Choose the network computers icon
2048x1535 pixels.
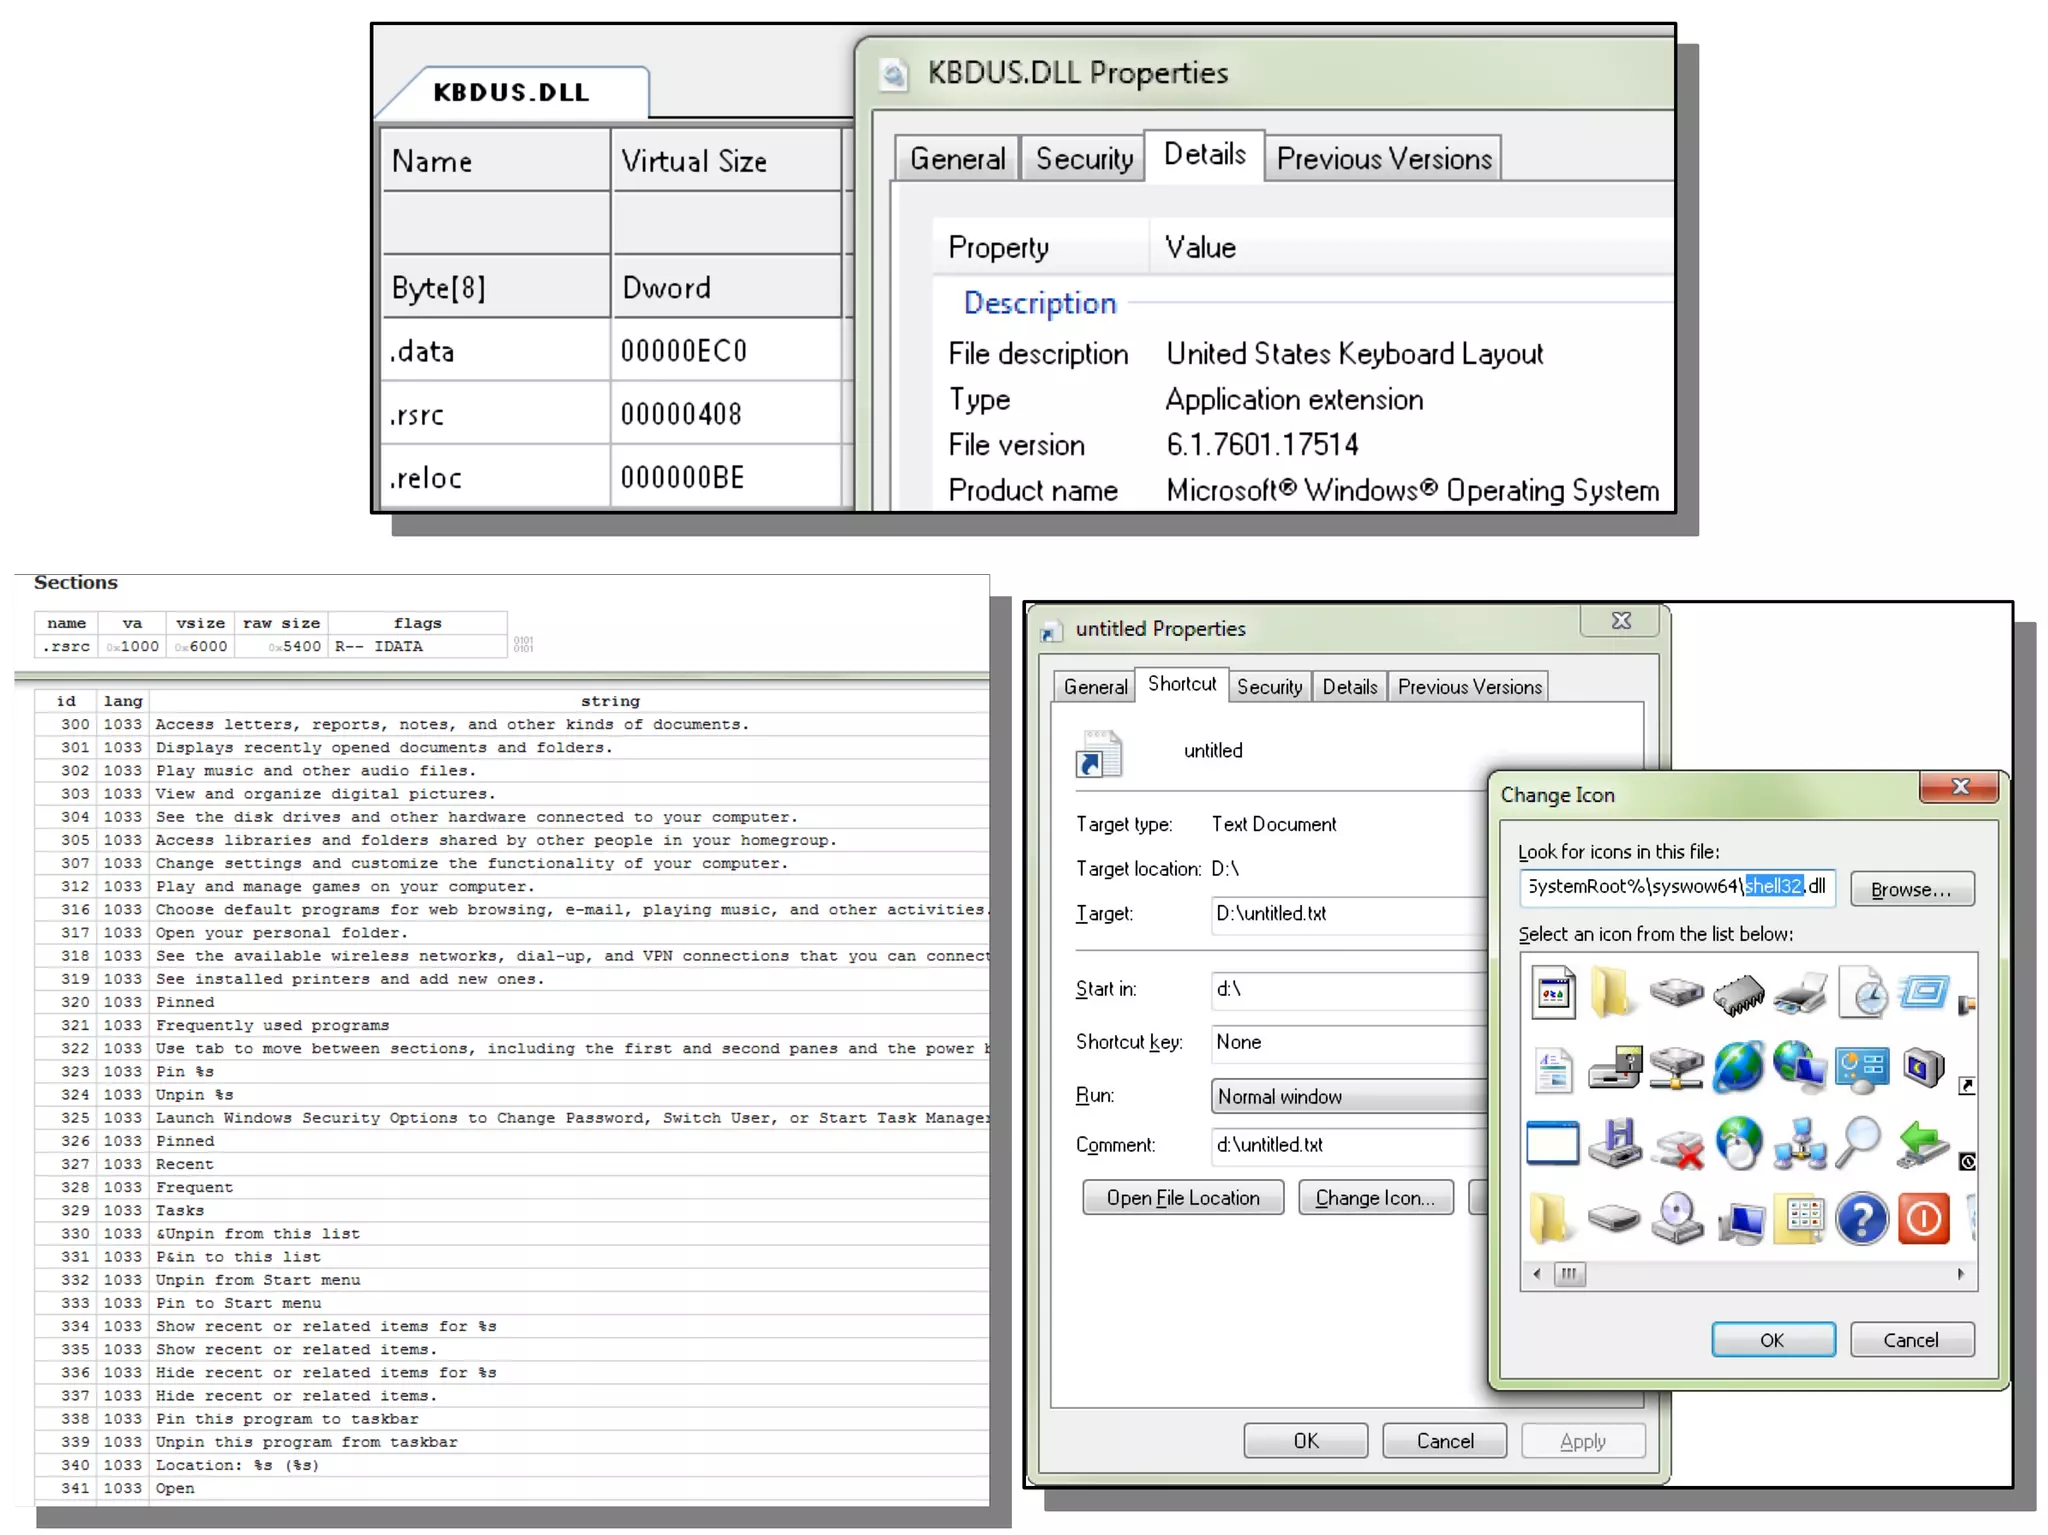(x=1800, y=1145)
